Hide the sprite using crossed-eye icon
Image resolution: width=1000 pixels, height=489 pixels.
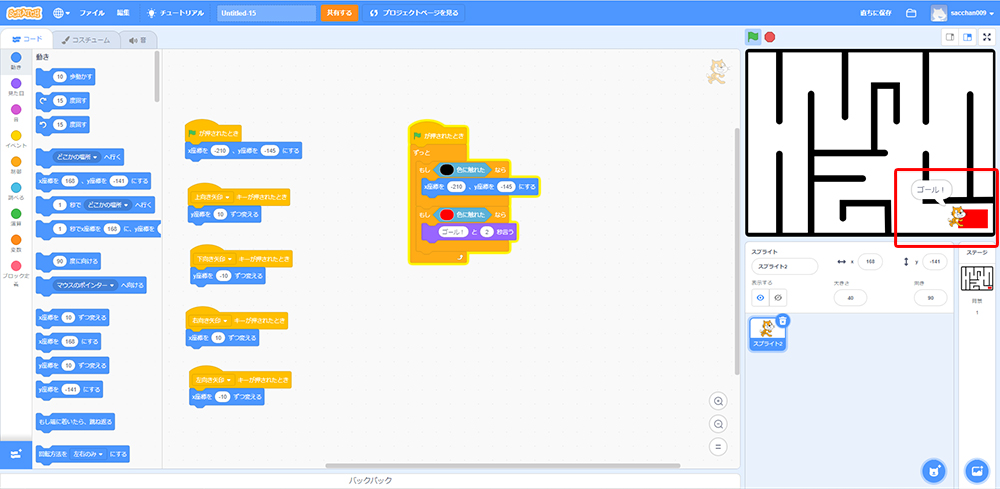[x=779, y=297]
